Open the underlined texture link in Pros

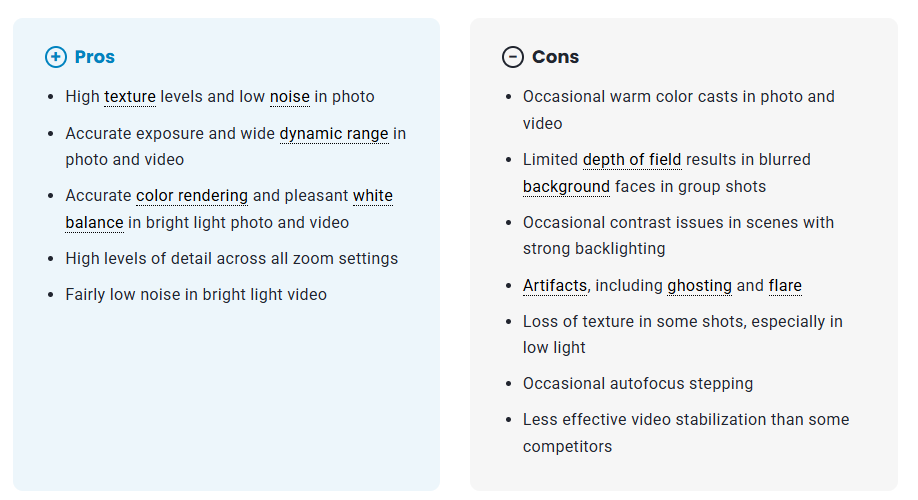[x=130, y=97]
